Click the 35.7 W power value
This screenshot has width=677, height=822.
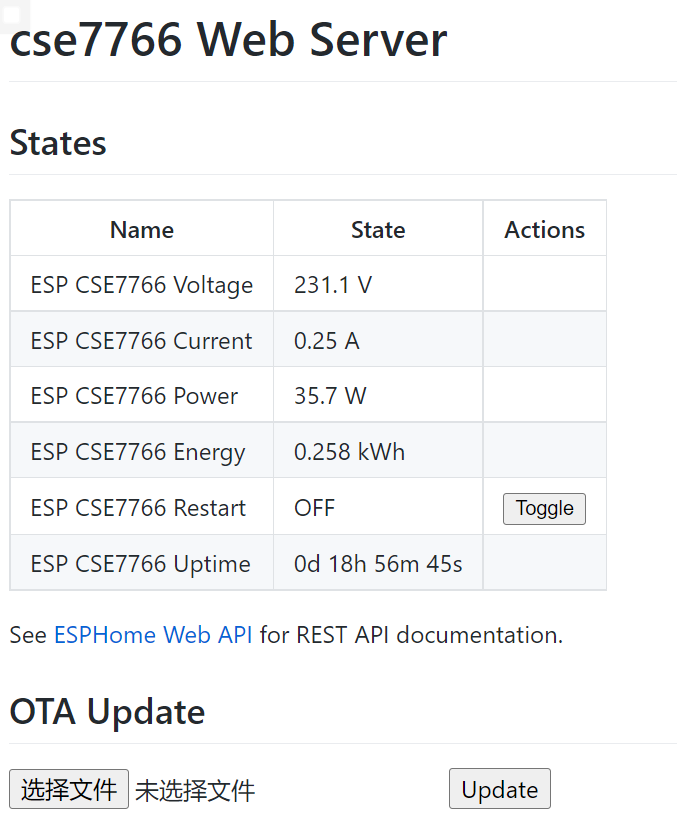coord(330,396)
